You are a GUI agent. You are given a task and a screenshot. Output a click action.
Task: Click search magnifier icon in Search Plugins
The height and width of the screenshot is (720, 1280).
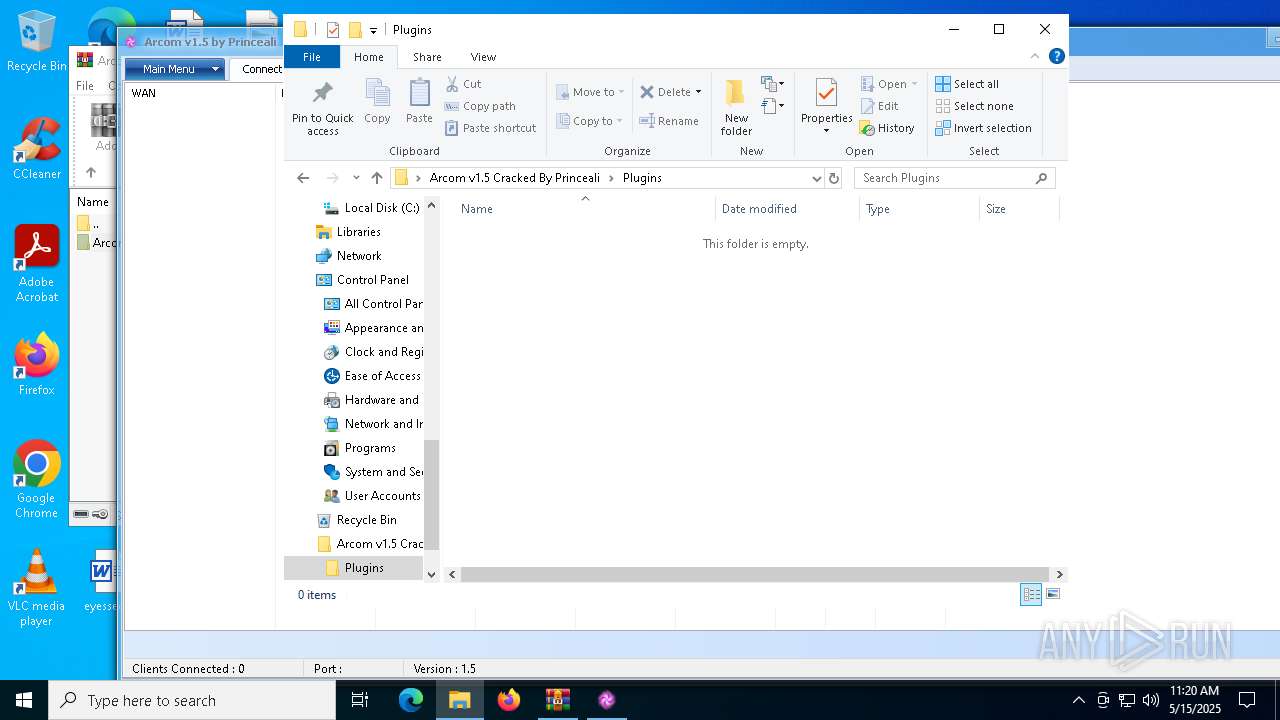[x=1041, y=178]
